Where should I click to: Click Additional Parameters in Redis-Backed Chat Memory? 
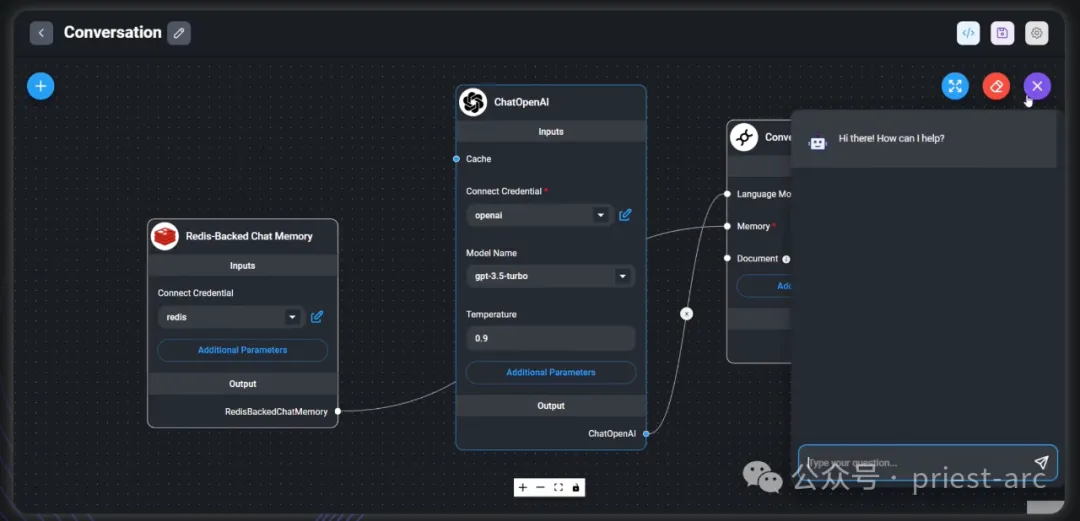pyautogui.click(x=242, y=350)
